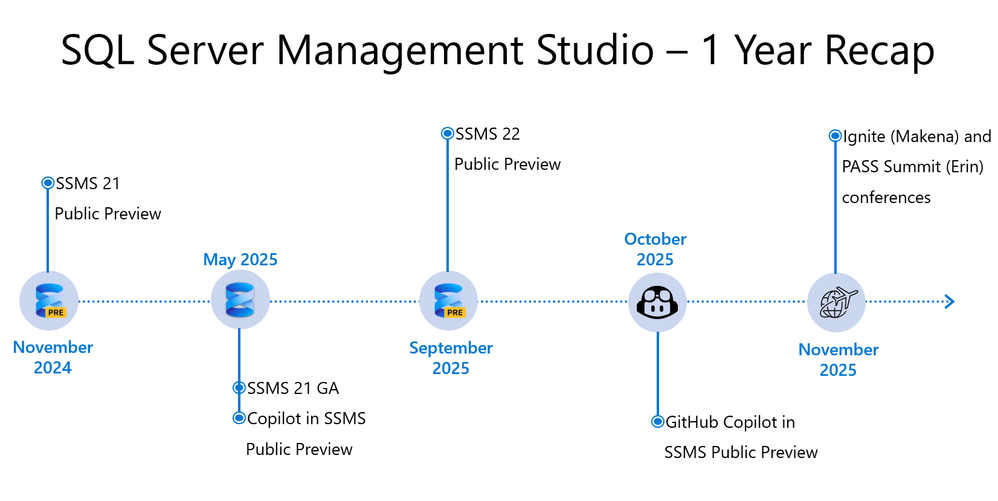Click the 'Copilot in SSMS' text
This screenshot has height=501, width=998.
click(x=306, y=419)
